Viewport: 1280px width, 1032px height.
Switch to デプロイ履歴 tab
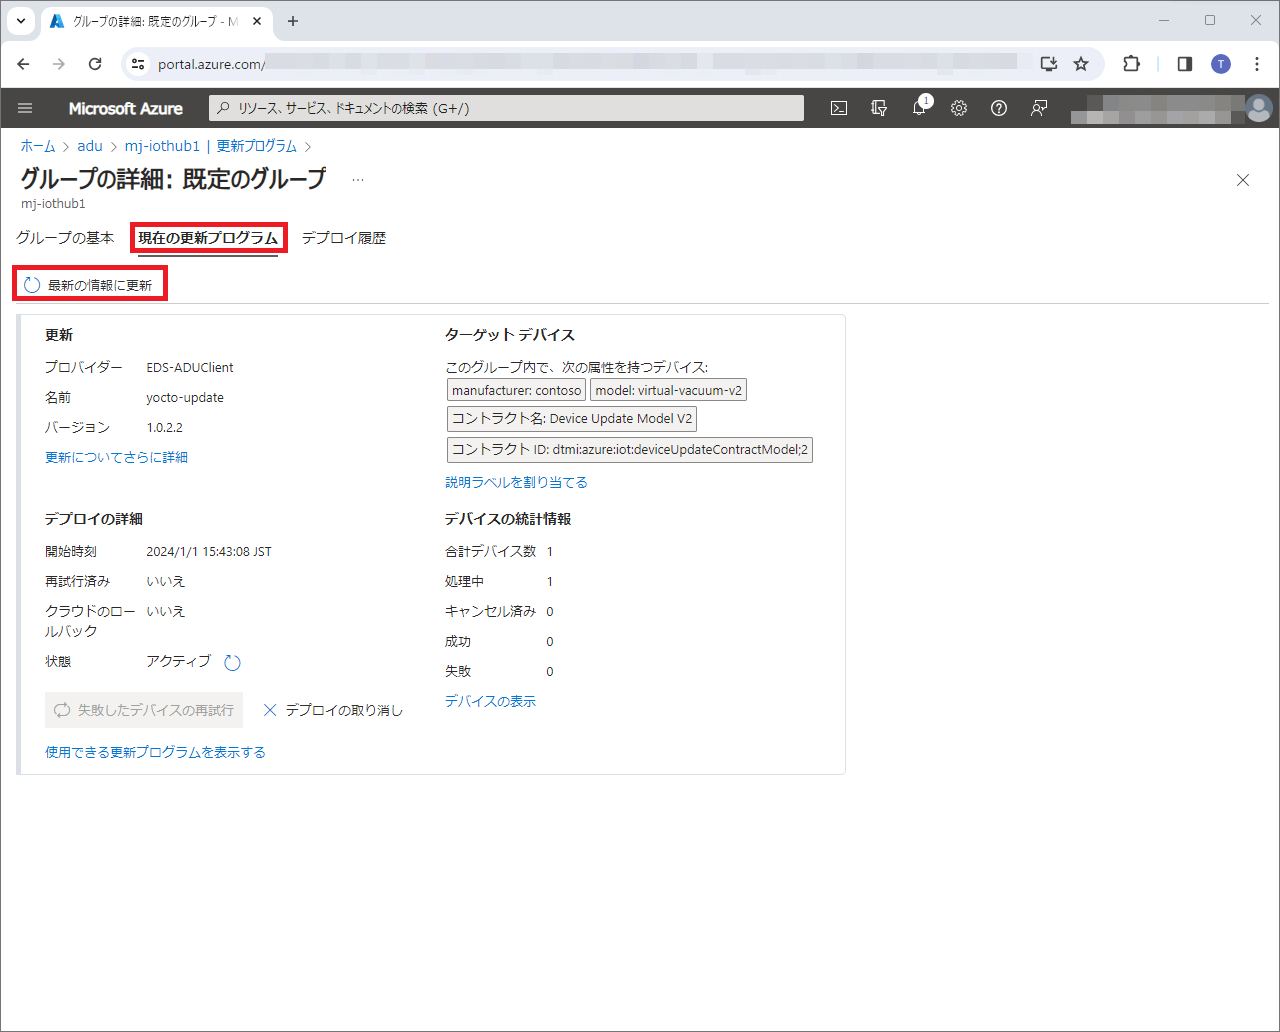coord(344,238)
